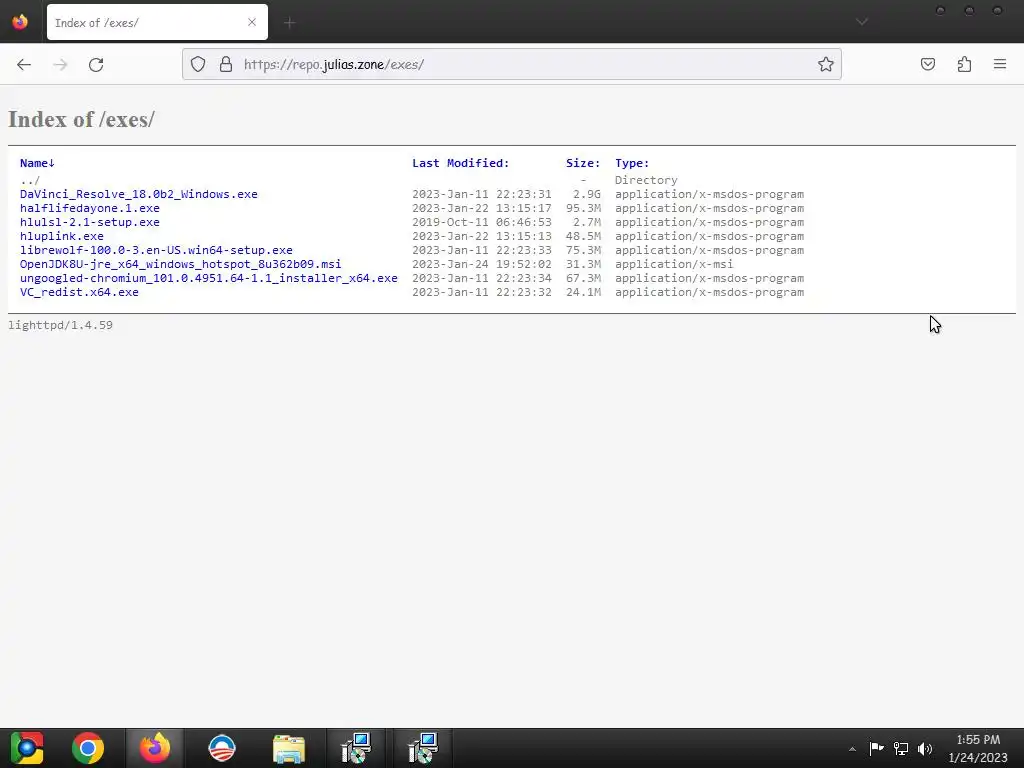
Task: Open a new tab
Action: (x=289, y=23)
